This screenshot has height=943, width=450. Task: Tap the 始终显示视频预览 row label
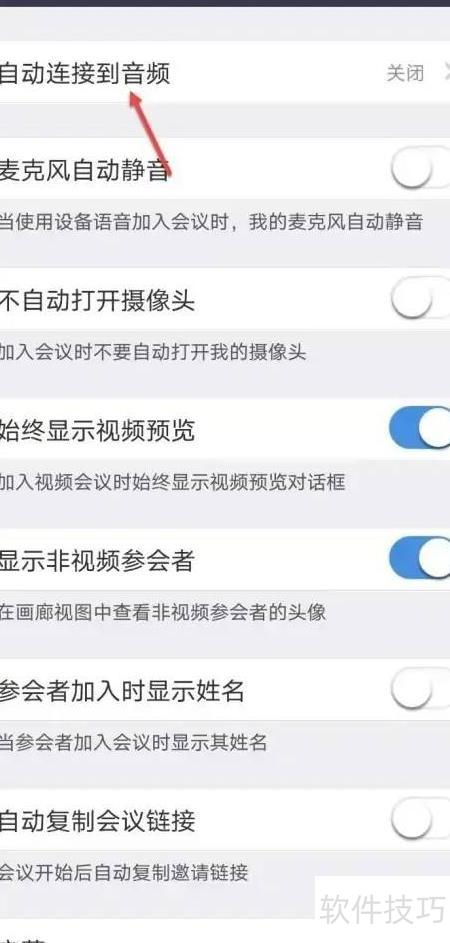tap(97, 430)
